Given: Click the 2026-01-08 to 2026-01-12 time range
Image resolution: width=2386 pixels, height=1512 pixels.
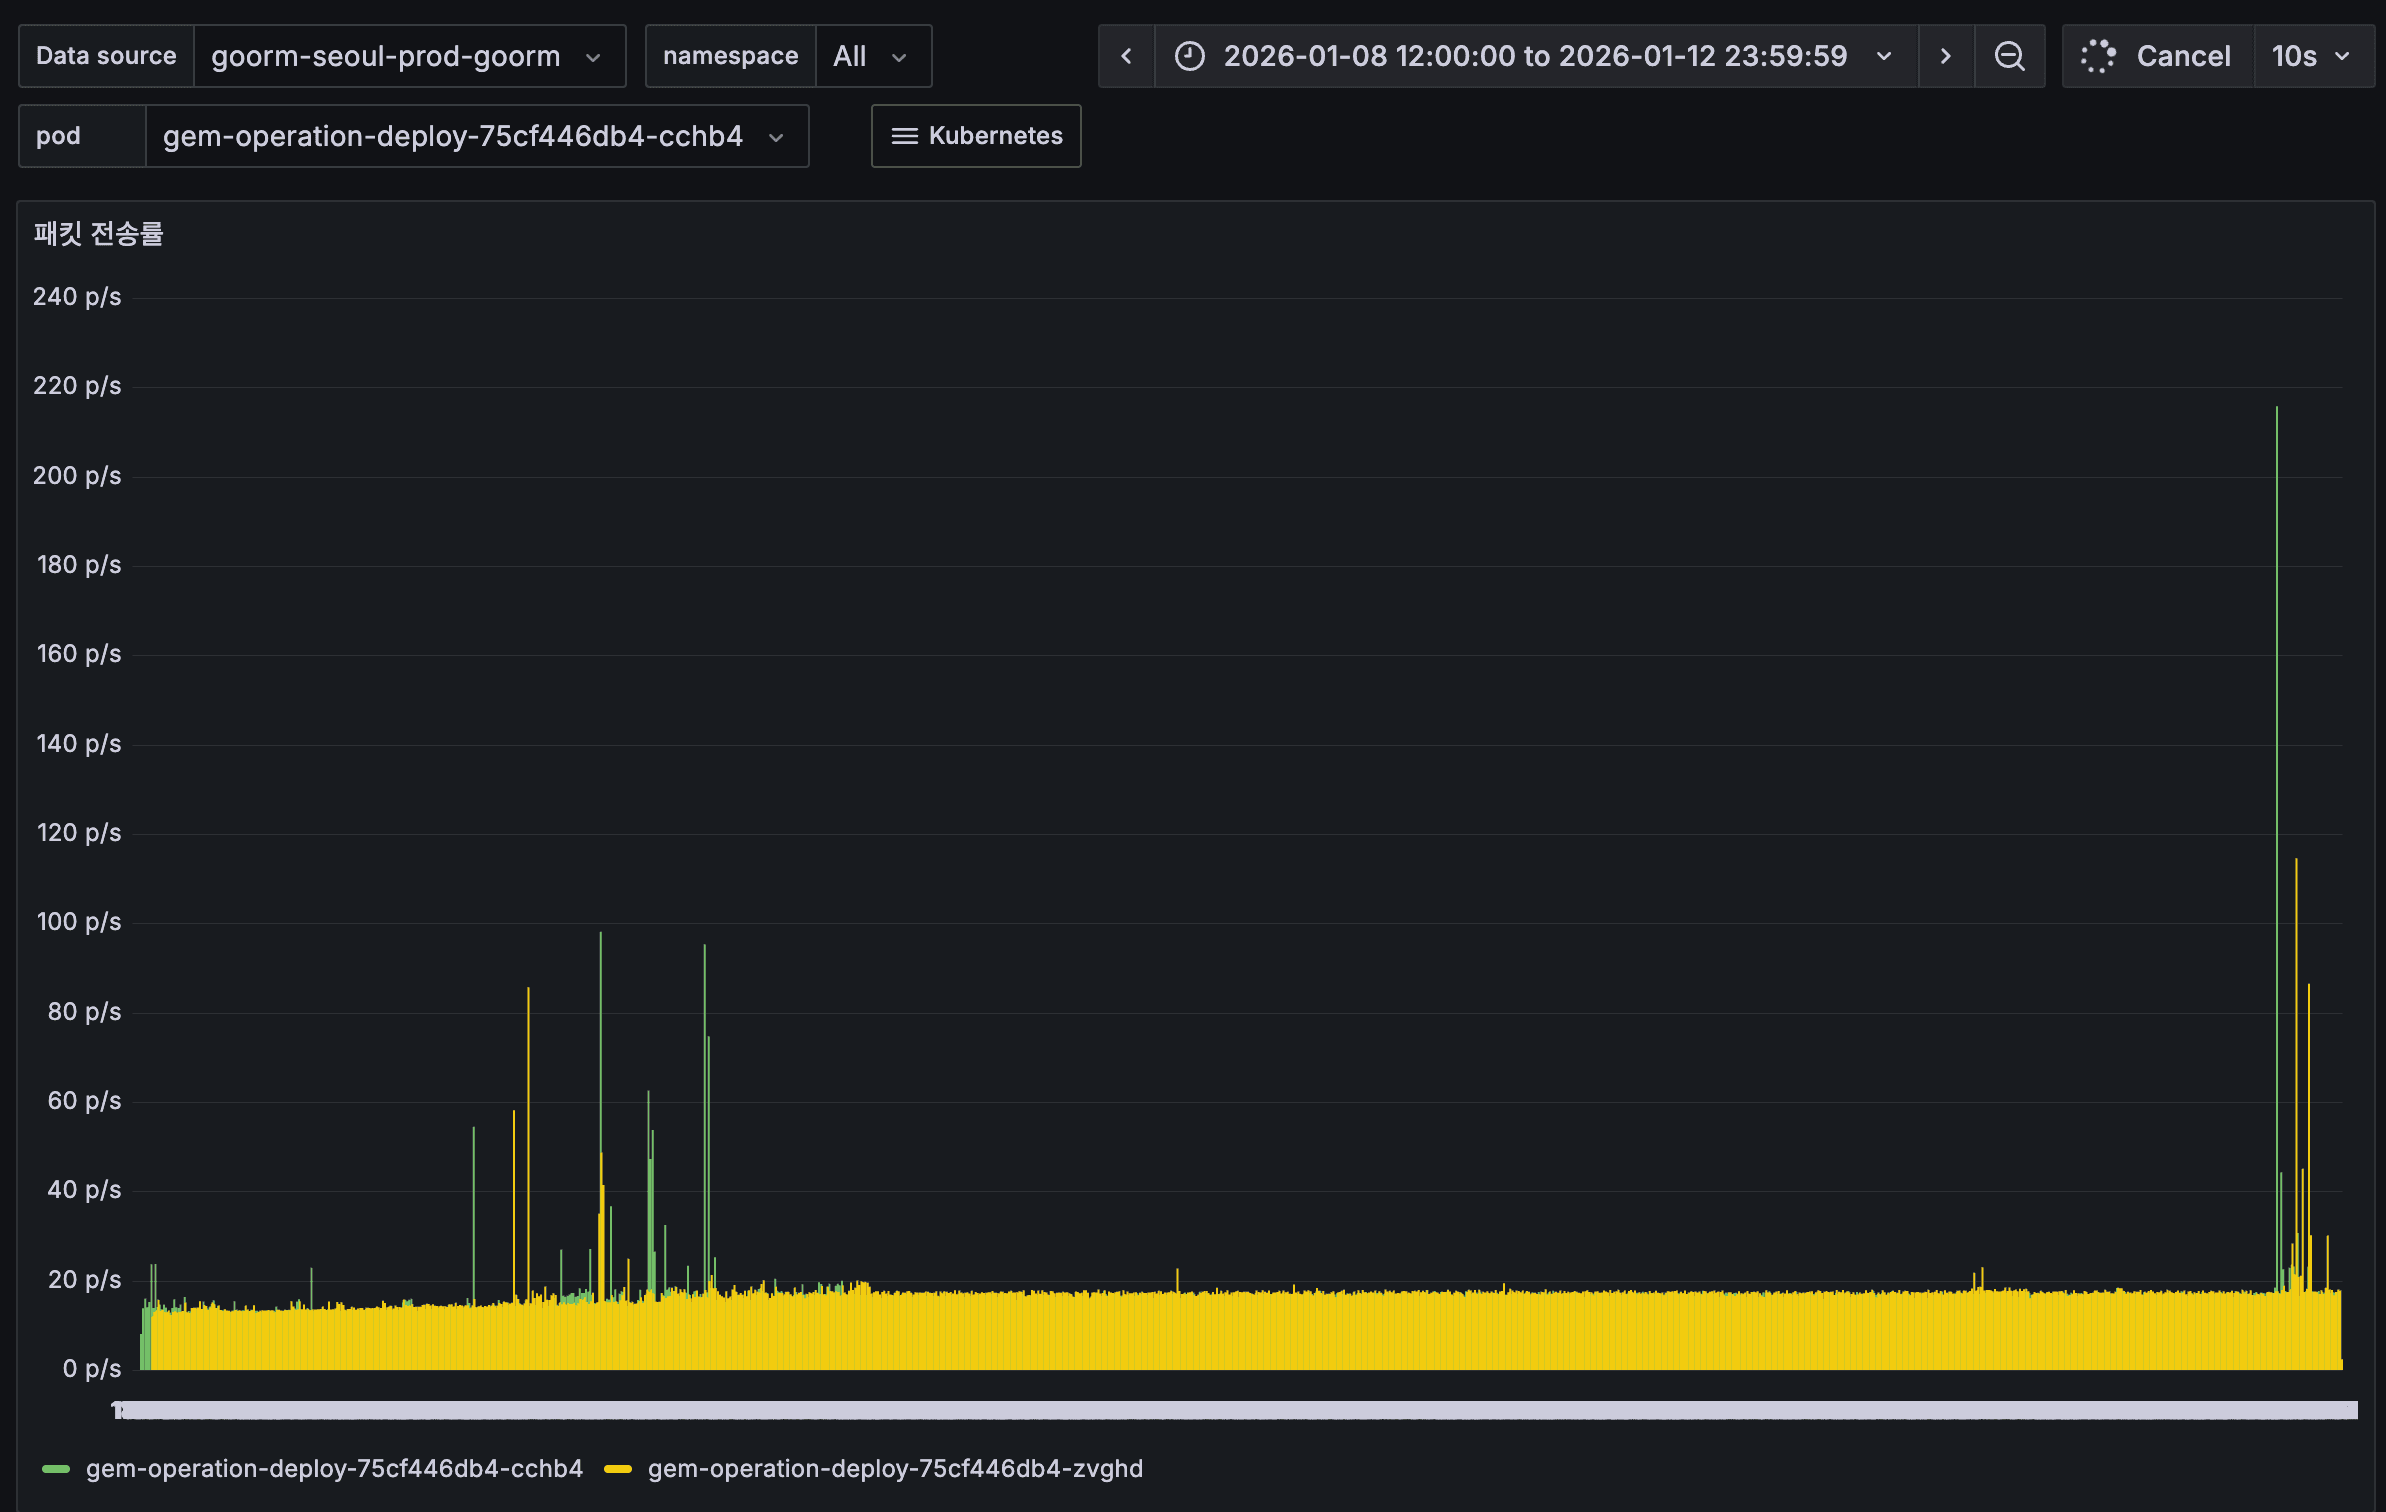Looking at the screenshot, I should pos(1535,56).
